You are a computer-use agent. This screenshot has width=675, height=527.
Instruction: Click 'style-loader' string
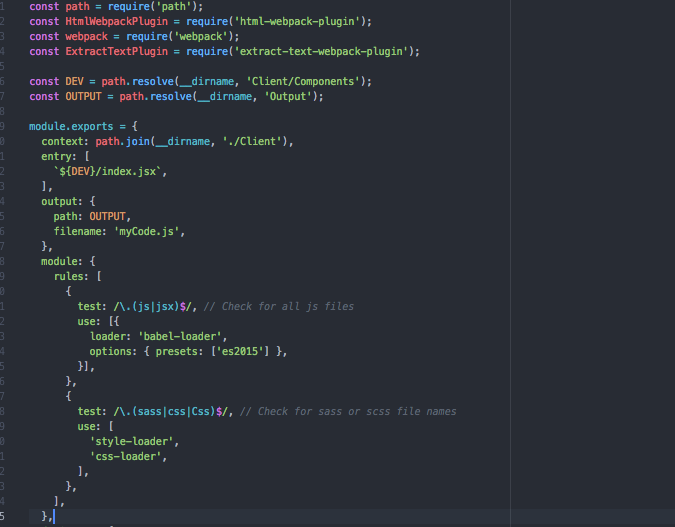tap(131, 441)
